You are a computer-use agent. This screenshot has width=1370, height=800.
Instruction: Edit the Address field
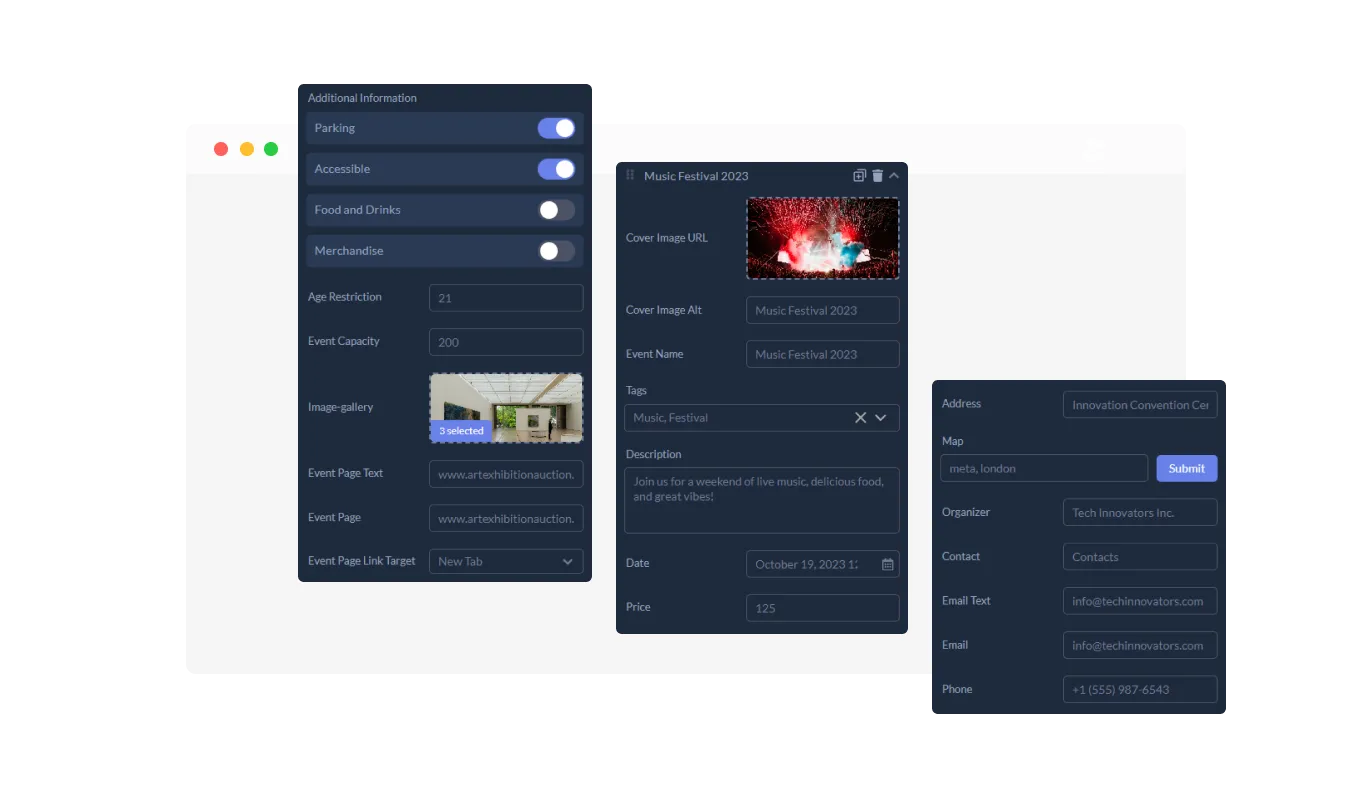[1140, 405]
